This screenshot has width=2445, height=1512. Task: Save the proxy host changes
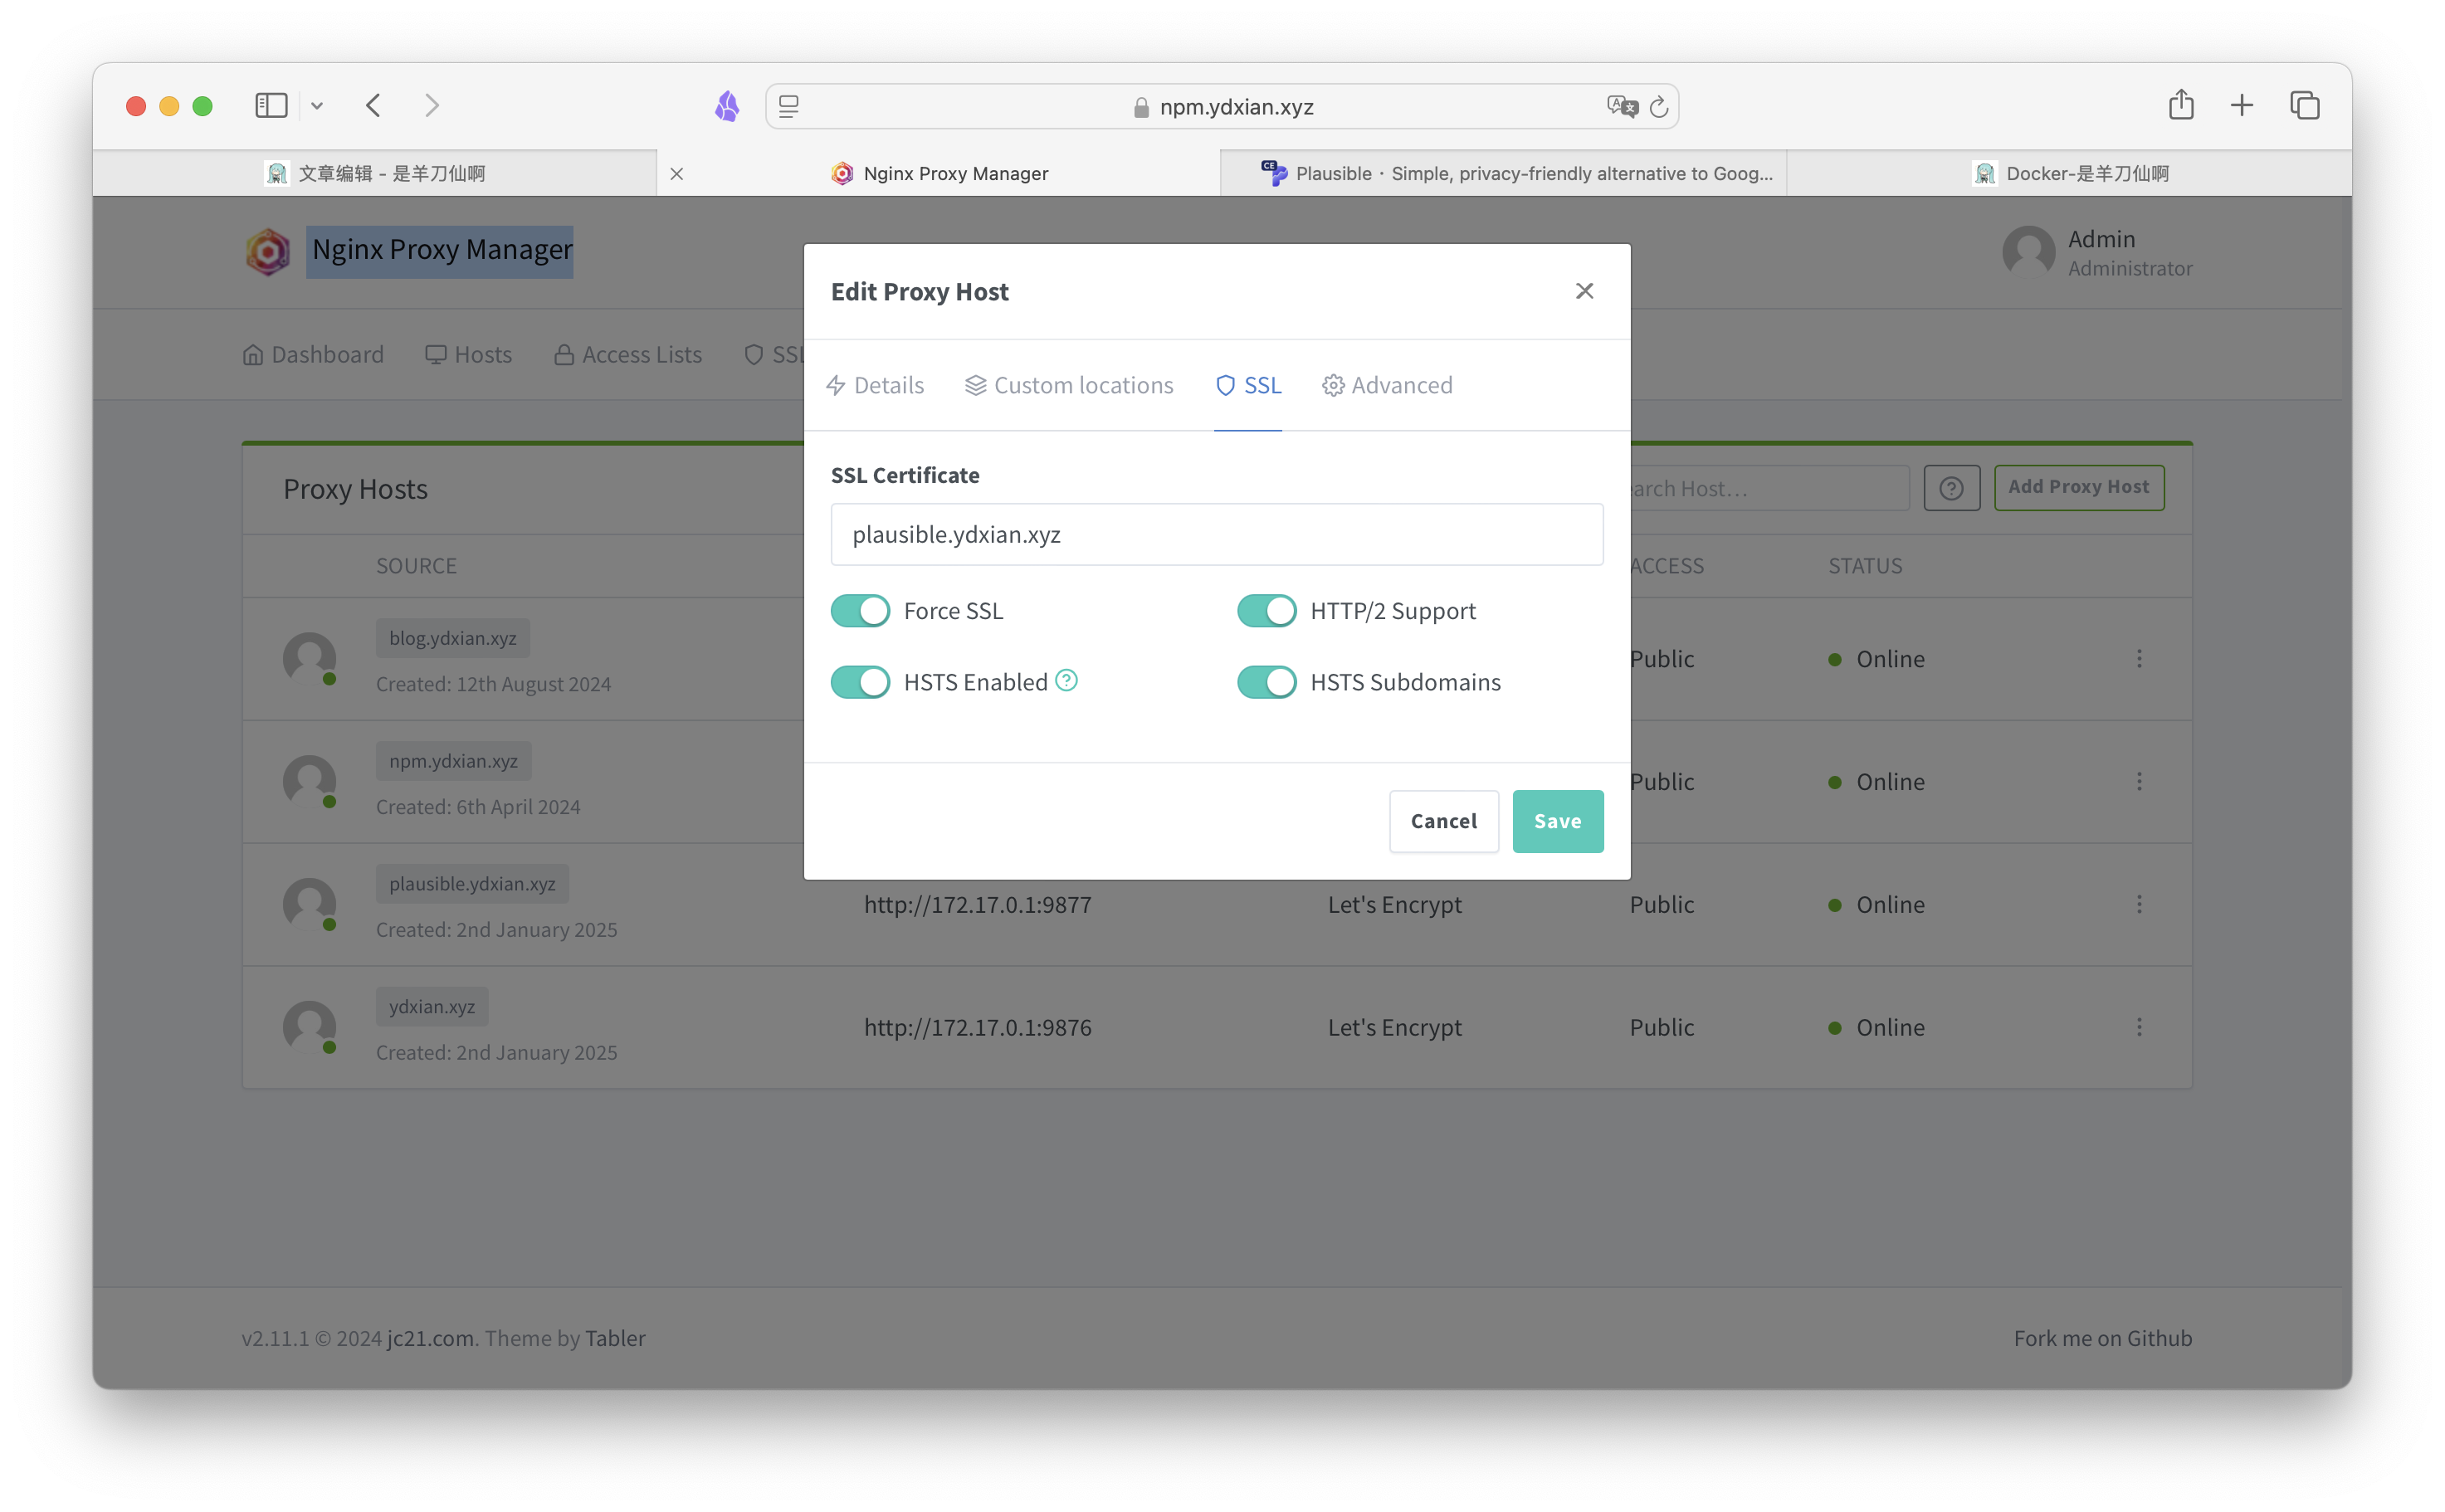point(1557,821)
